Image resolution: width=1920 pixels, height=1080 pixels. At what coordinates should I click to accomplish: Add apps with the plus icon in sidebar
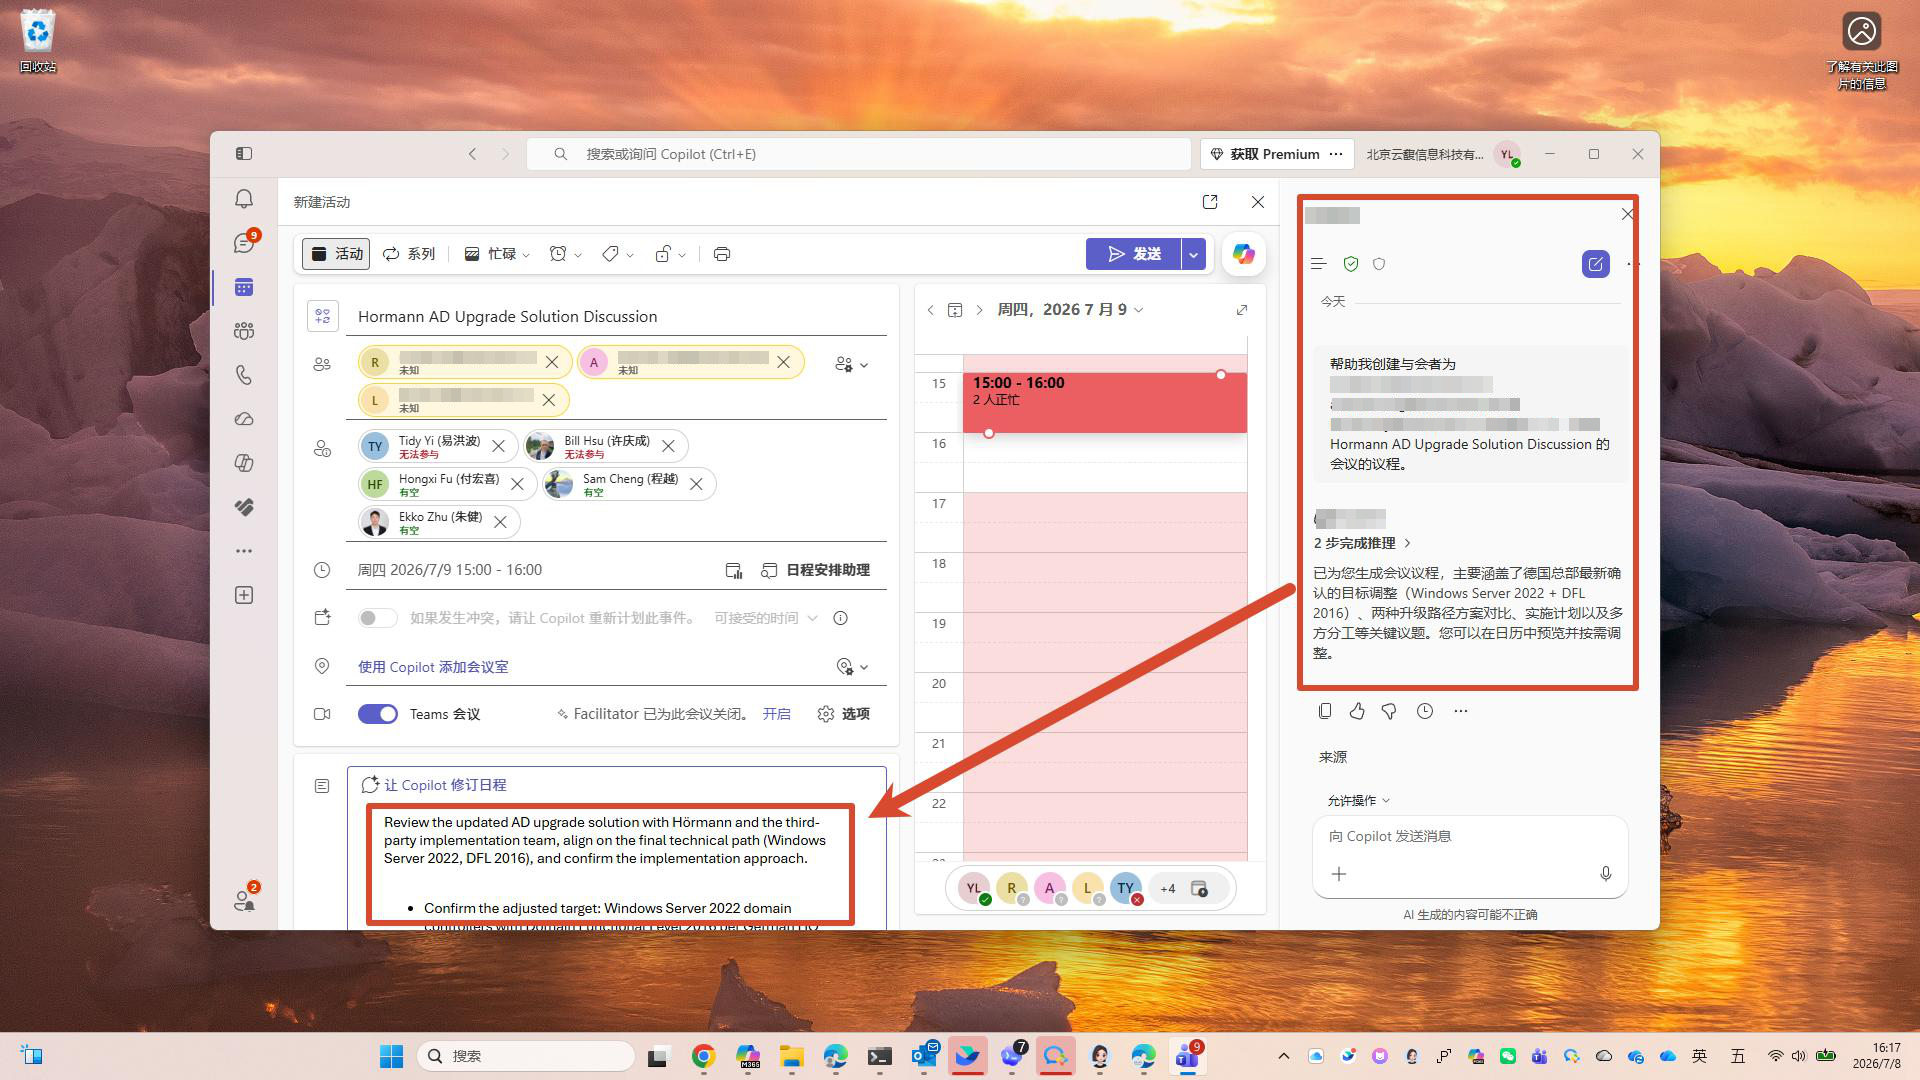(x=244, y=595)
